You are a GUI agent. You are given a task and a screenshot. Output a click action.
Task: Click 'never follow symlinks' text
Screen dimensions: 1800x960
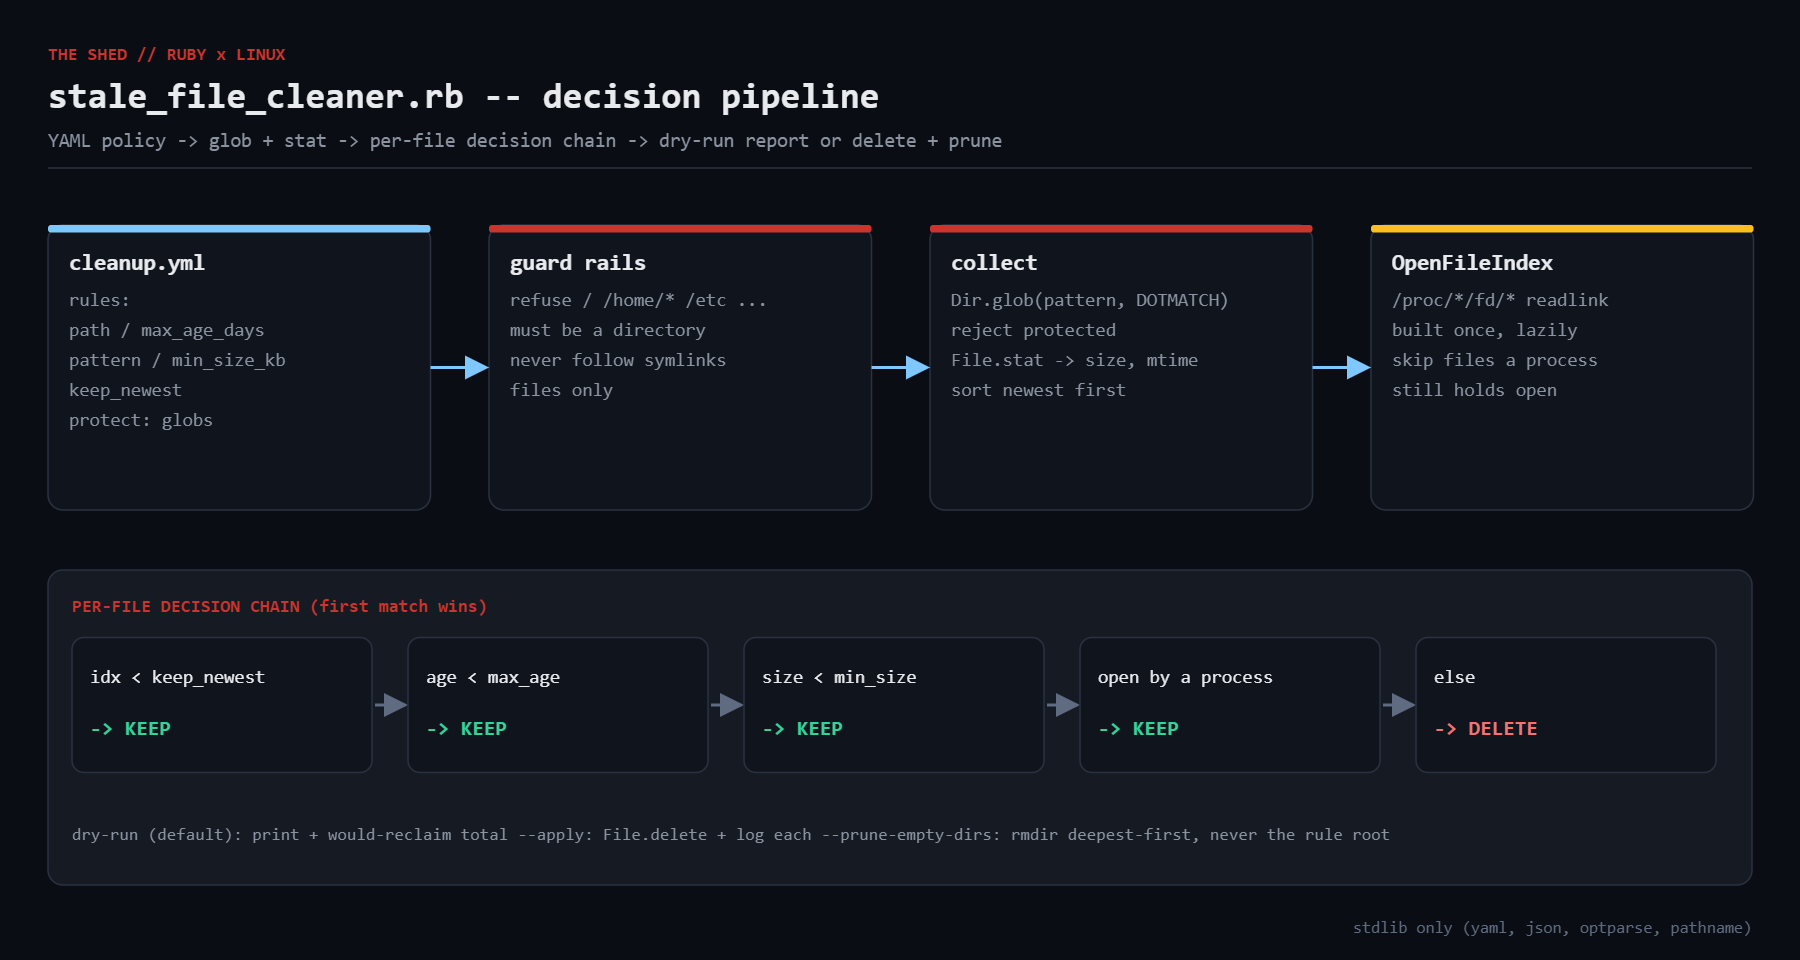(618, 360)
